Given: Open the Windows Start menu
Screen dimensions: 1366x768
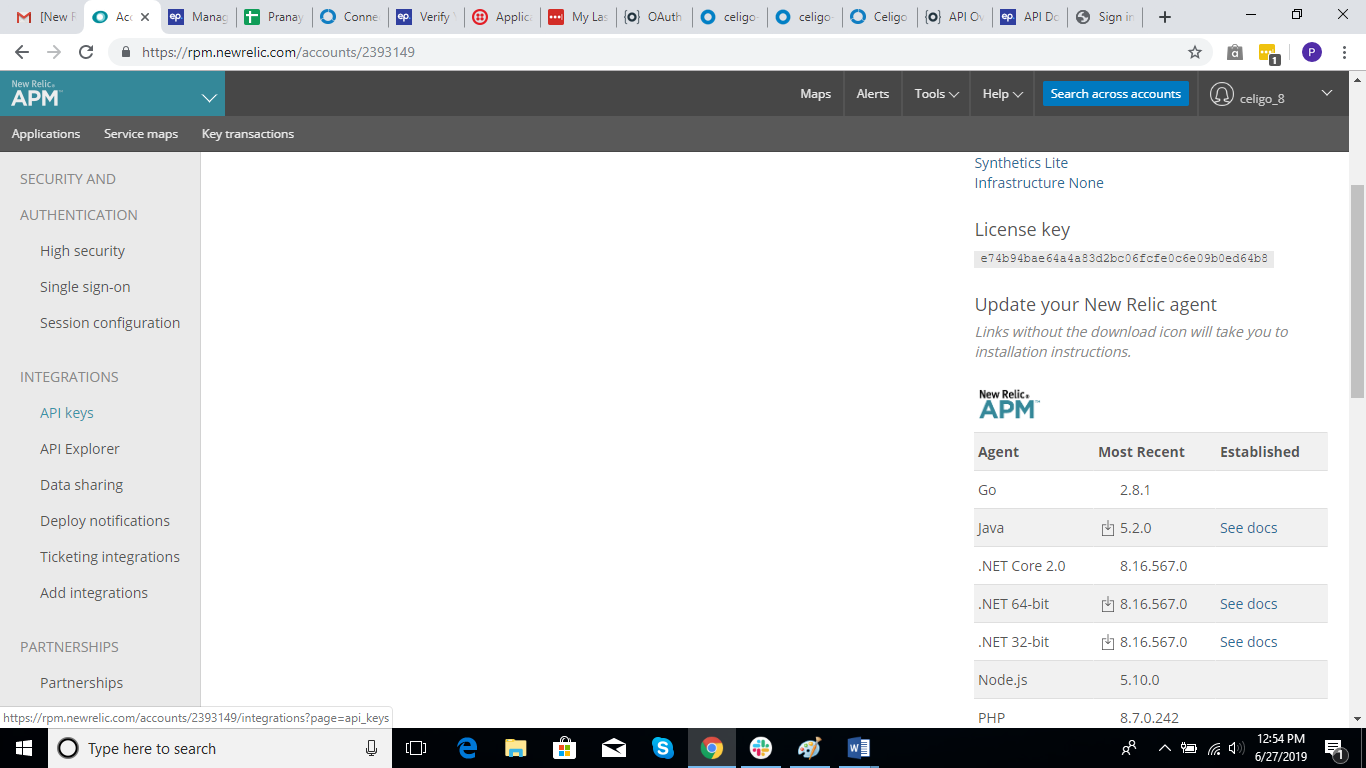Looking at the screenshot, I should click(23, 748).
